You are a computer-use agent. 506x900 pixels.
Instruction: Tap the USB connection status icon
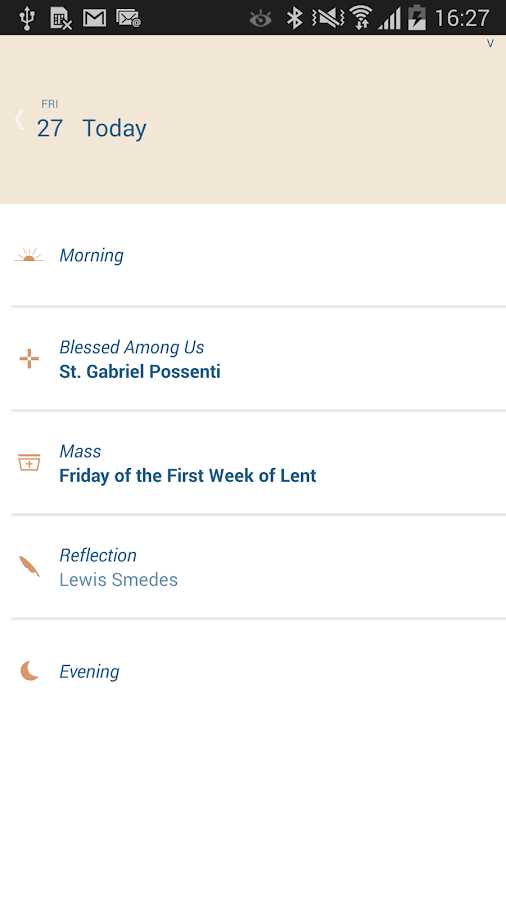tap(26, 18)
